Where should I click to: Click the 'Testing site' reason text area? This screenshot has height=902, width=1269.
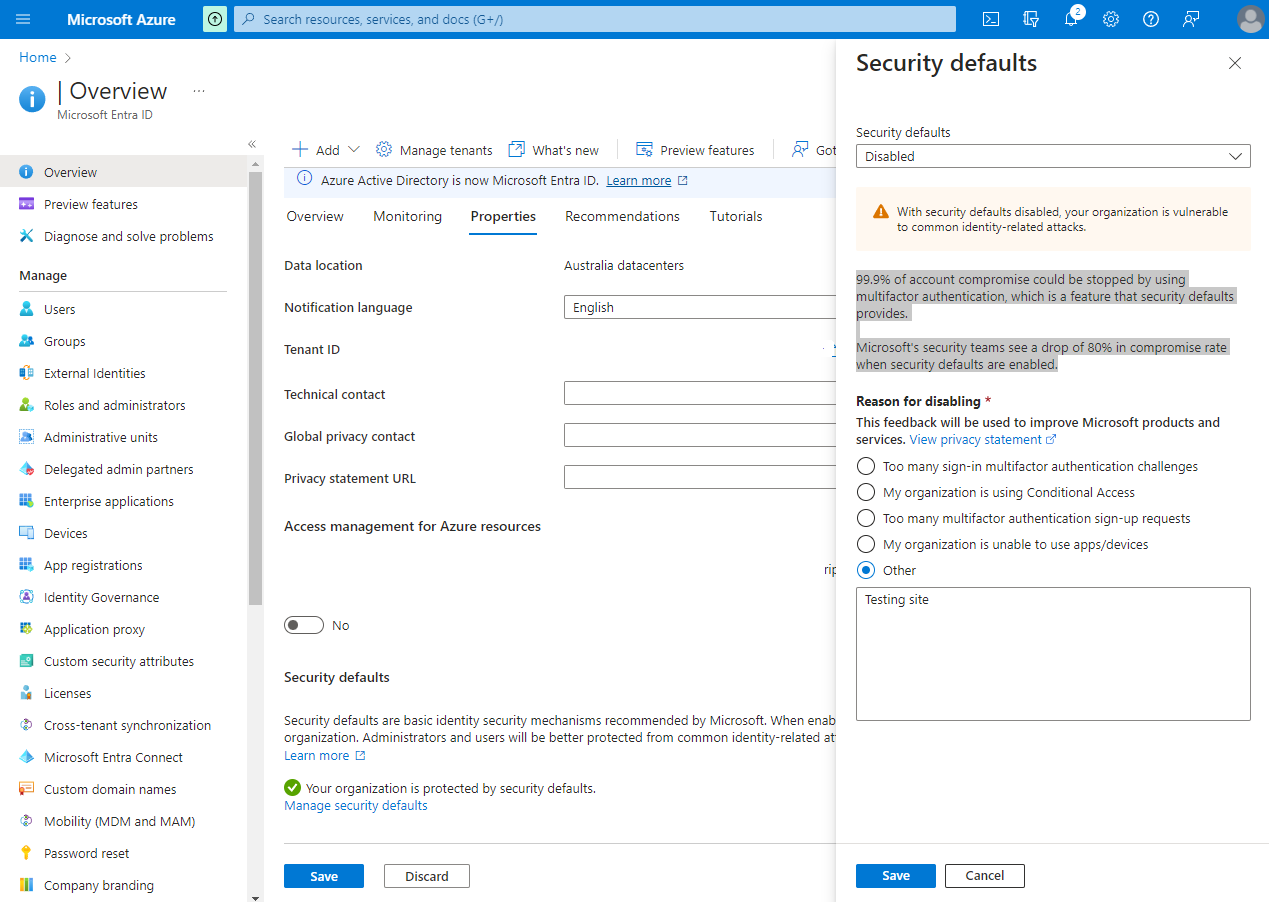click(x=1053, y=654)
